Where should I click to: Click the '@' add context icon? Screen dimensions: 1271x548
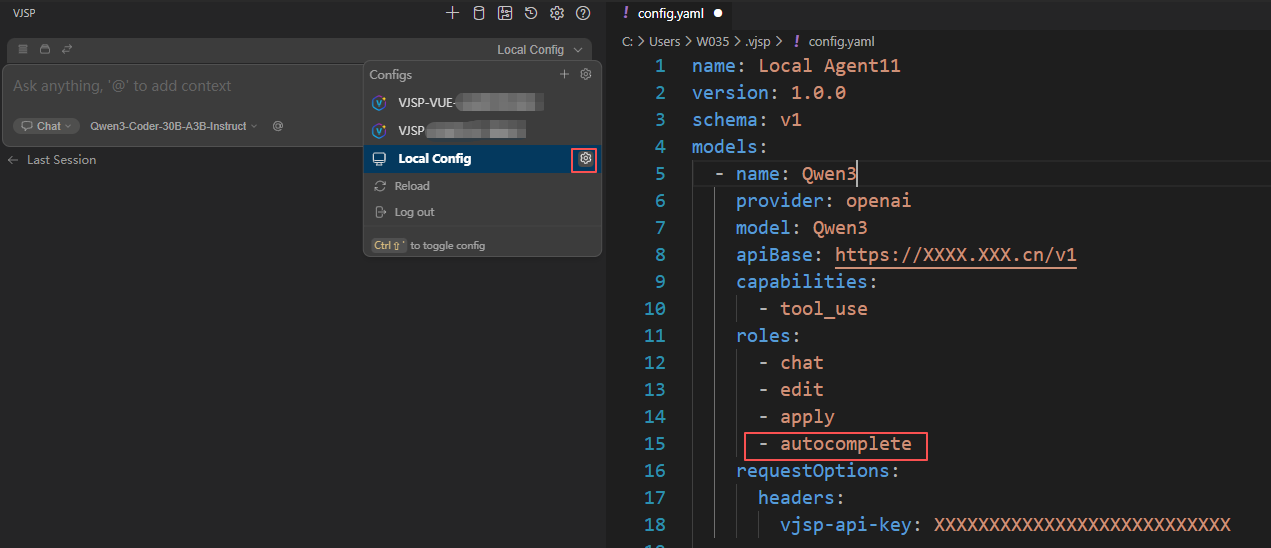click(x=277, y=126)
